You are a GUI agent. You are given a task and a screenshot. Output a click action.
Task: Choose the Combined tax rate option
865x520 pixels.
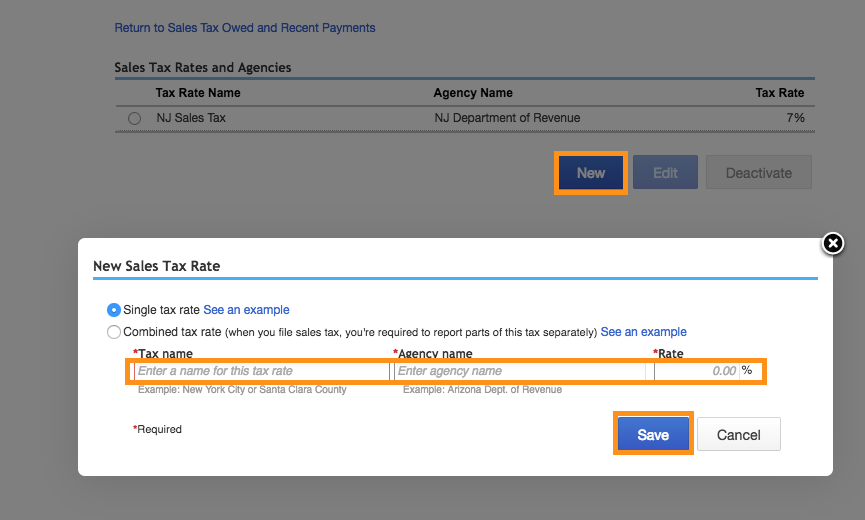pyautogui.click(x=114, y=332)
